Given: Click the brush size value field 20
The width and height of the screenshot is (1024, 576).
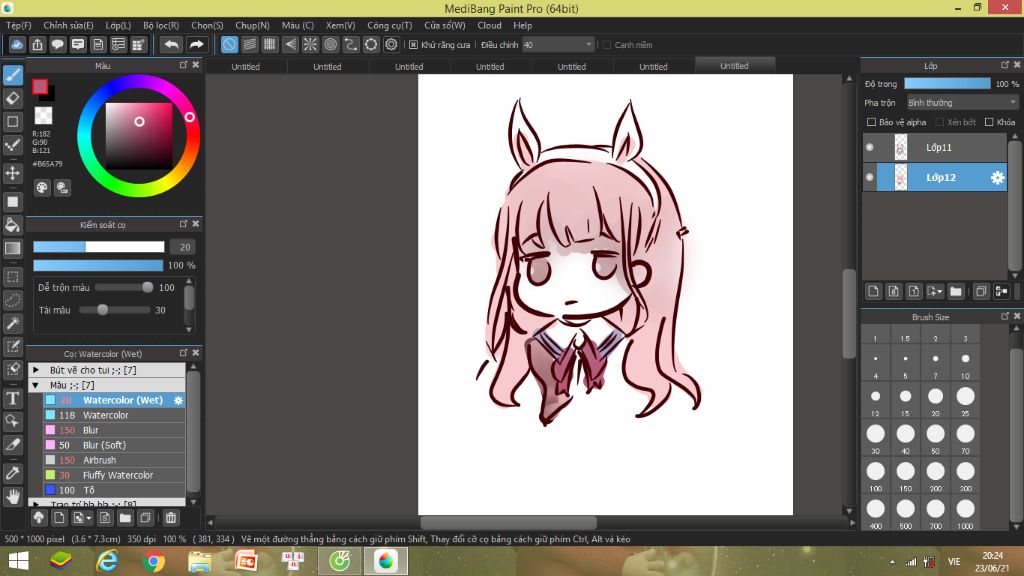Looking at the screenshot, I should tap(185, 247).
